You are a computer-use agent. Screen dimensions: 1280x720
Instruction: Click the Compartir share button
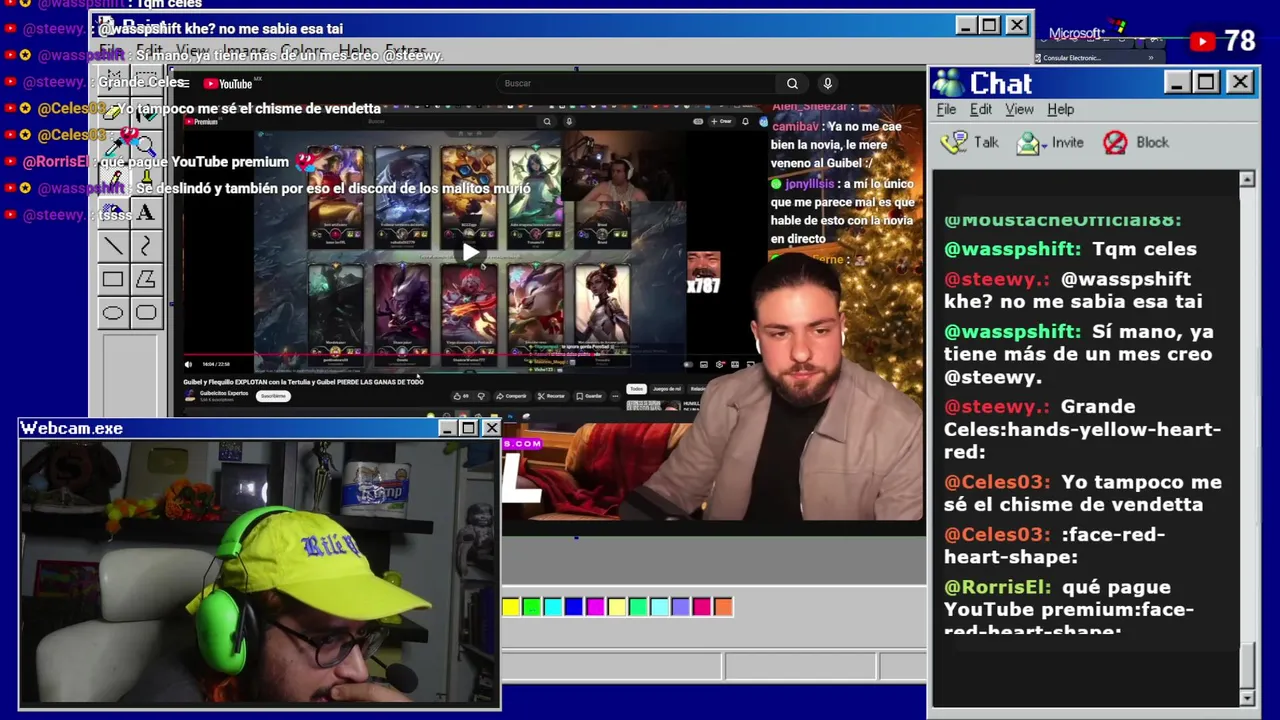[512, 396]
